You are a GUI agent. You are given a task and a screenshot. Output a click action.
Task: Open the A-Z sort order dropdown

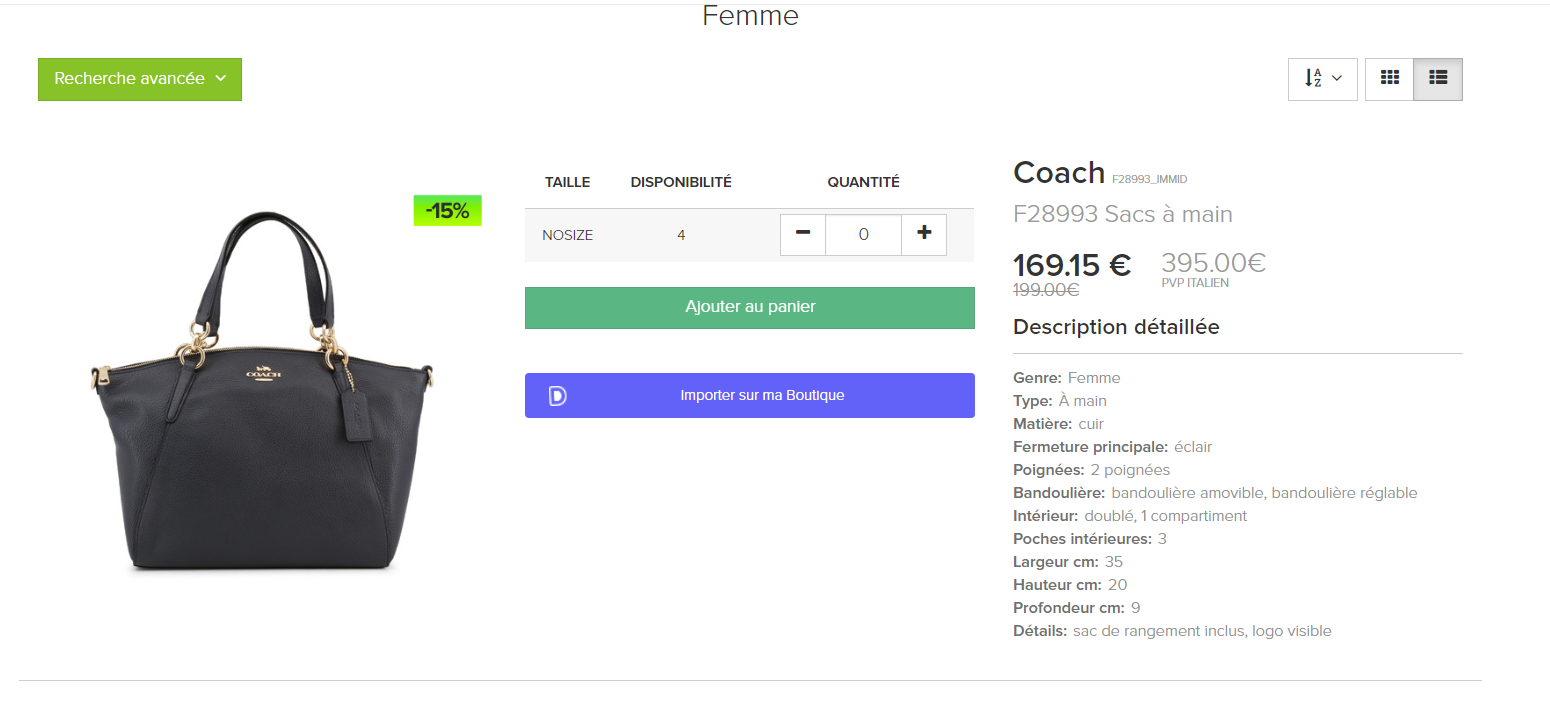point(1322,78)
